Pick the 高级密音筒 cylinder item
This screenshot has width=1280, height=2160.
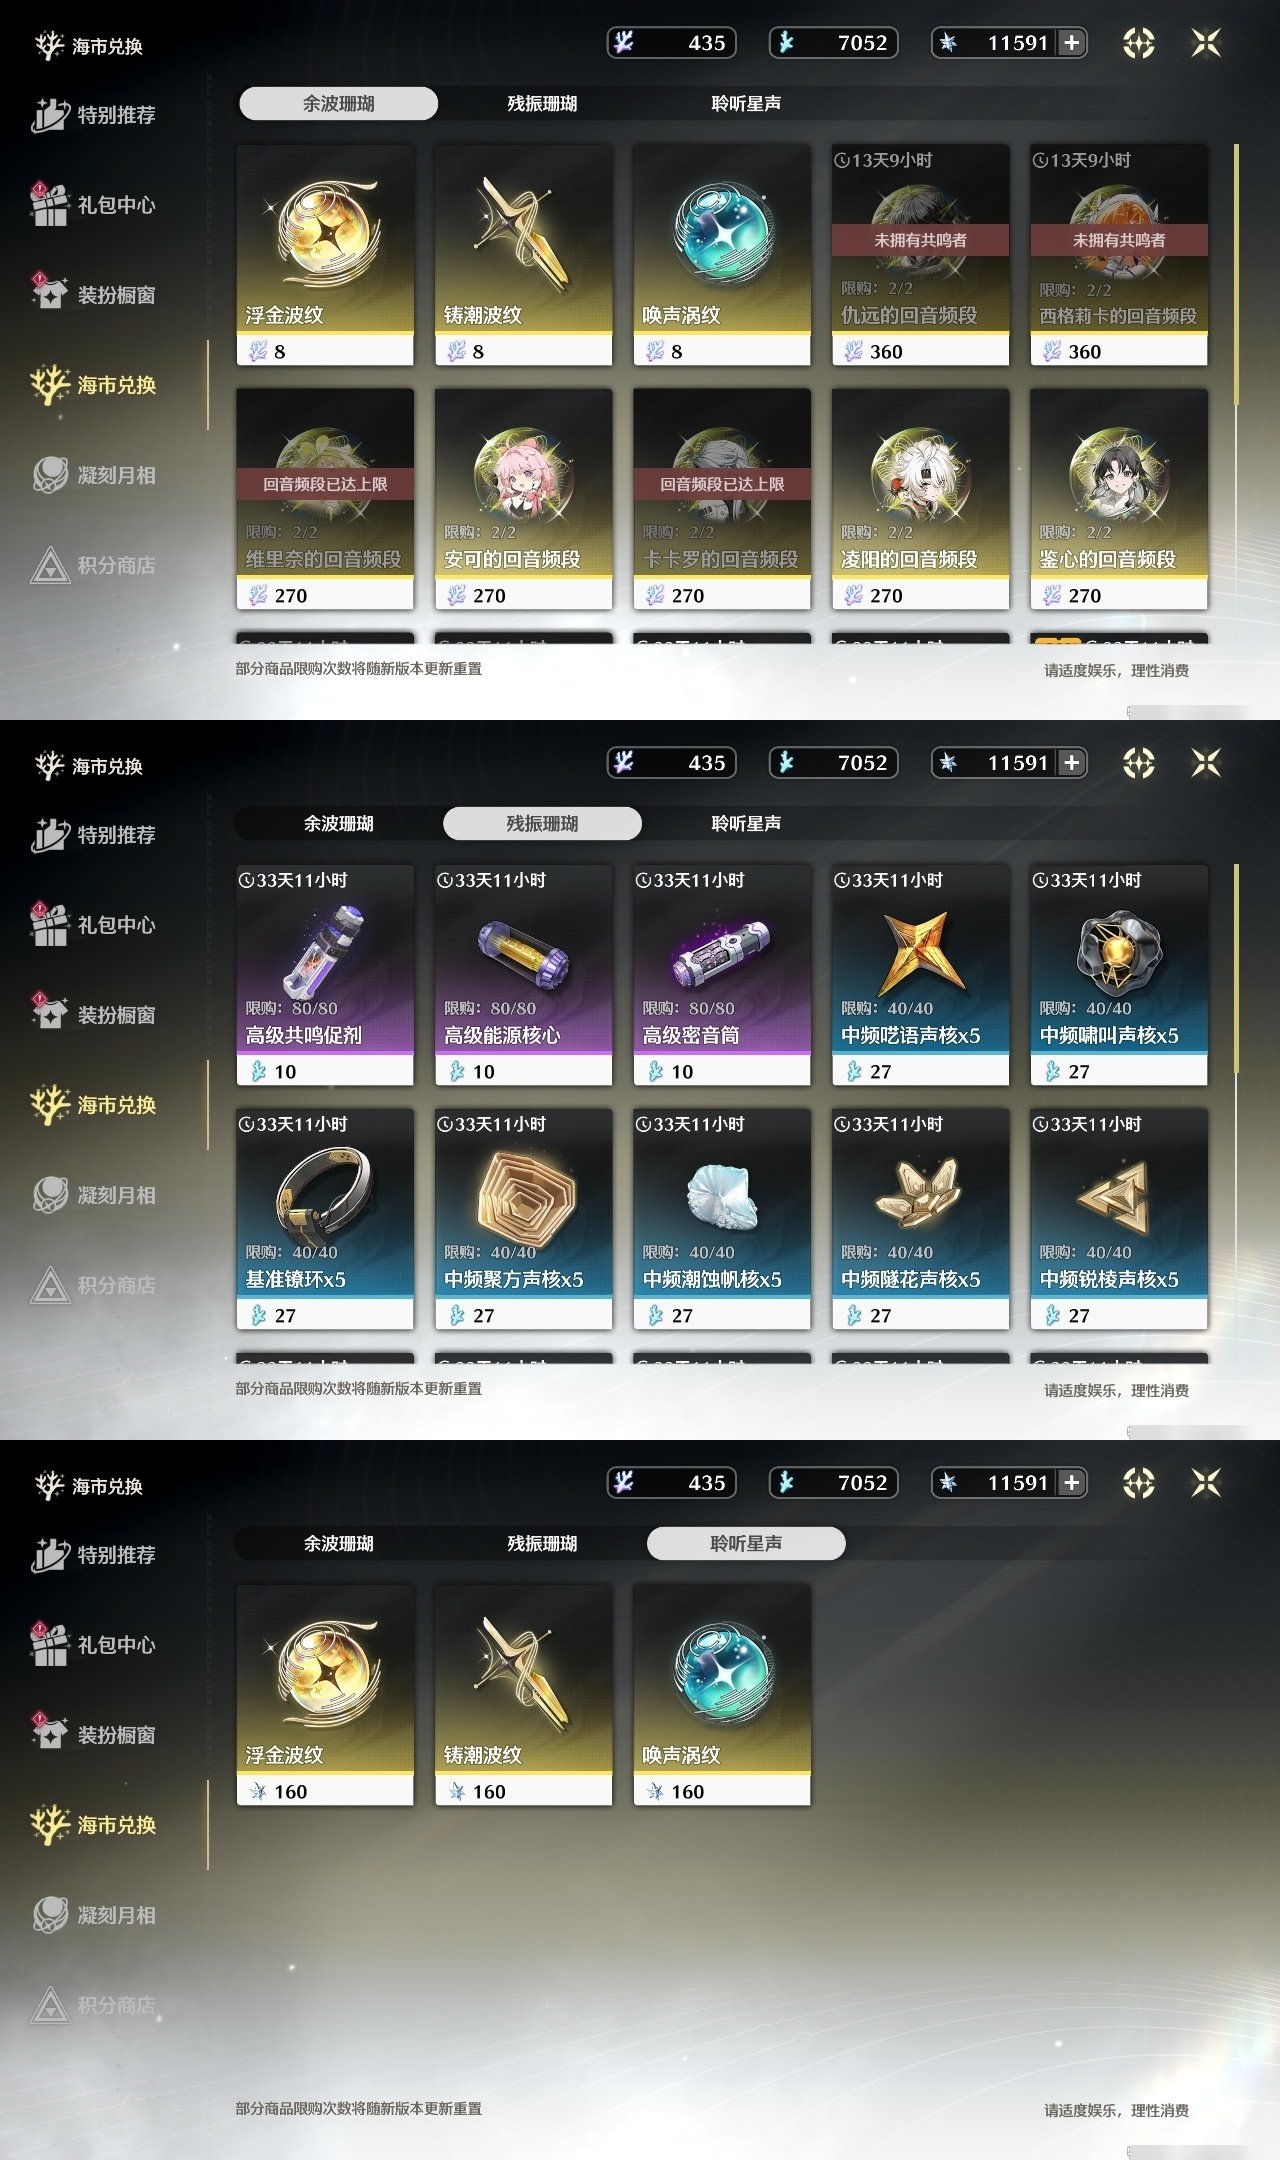(722, 975)
